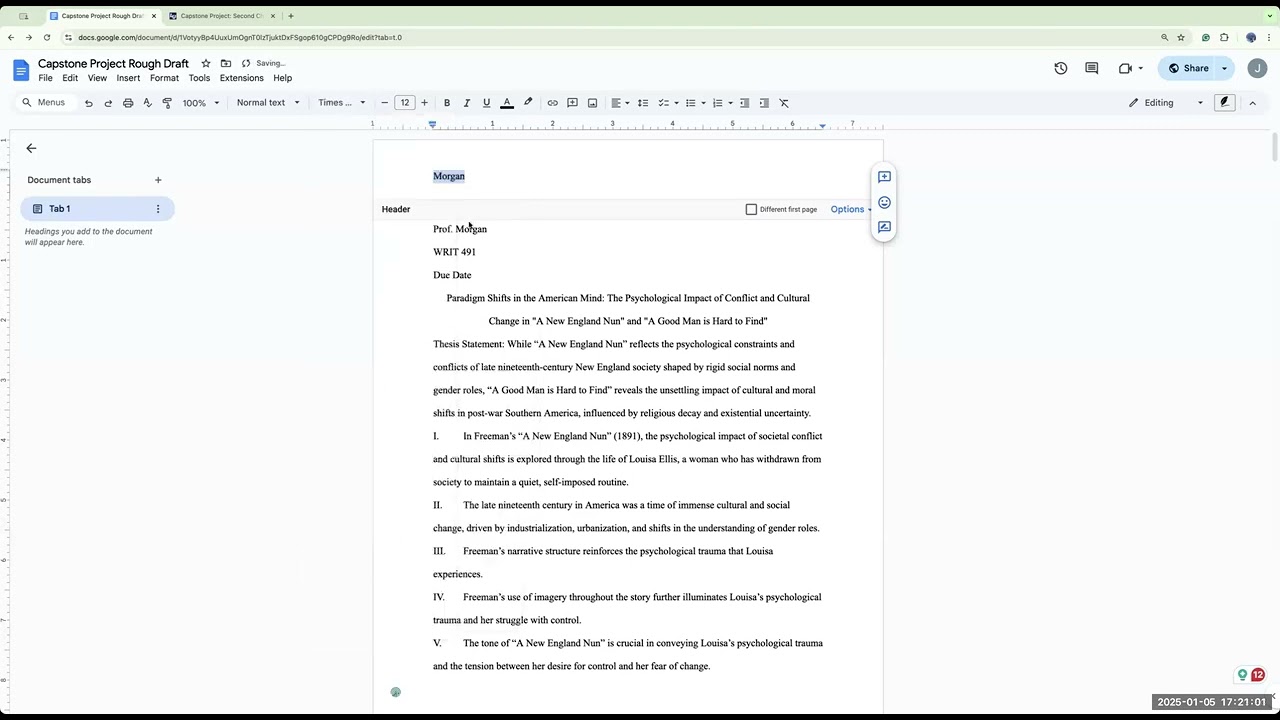
Task: Insert a numbered list
Action: [x=717, y=103]
